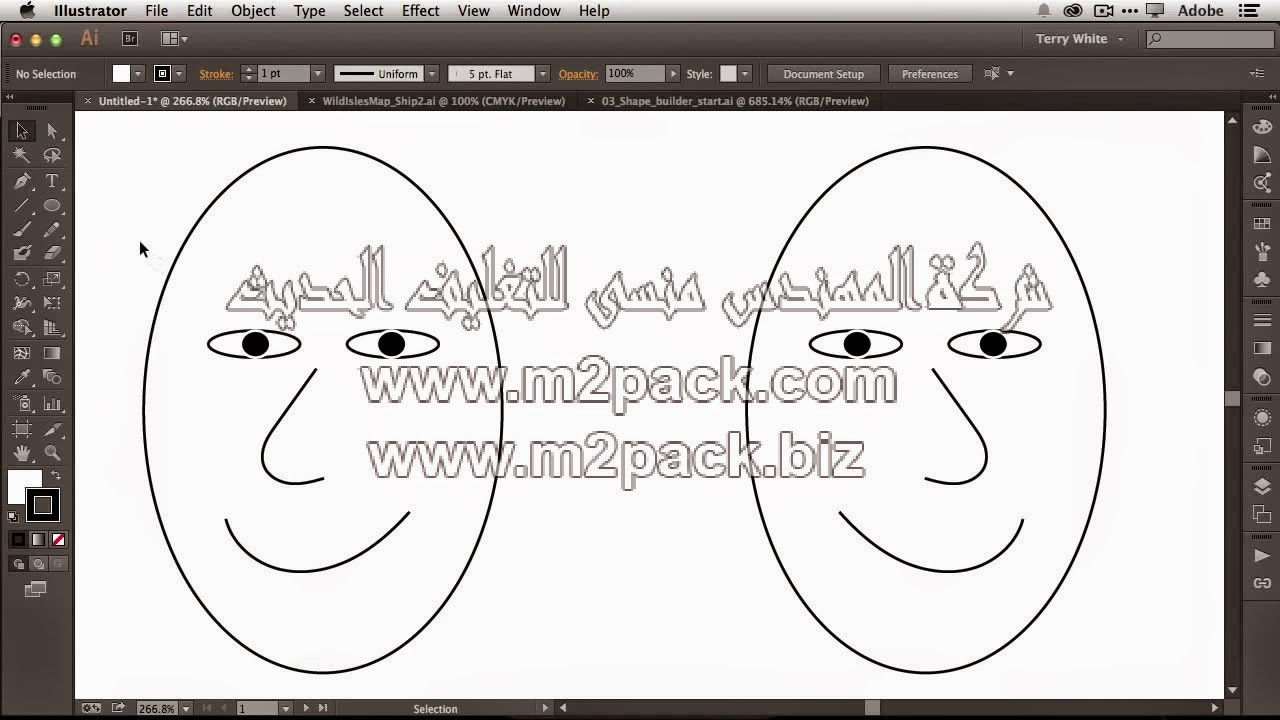Select the Blob Brush tool
This screenshot has height=720, width=1280.
pyautogui.click(x=21, y=253)
